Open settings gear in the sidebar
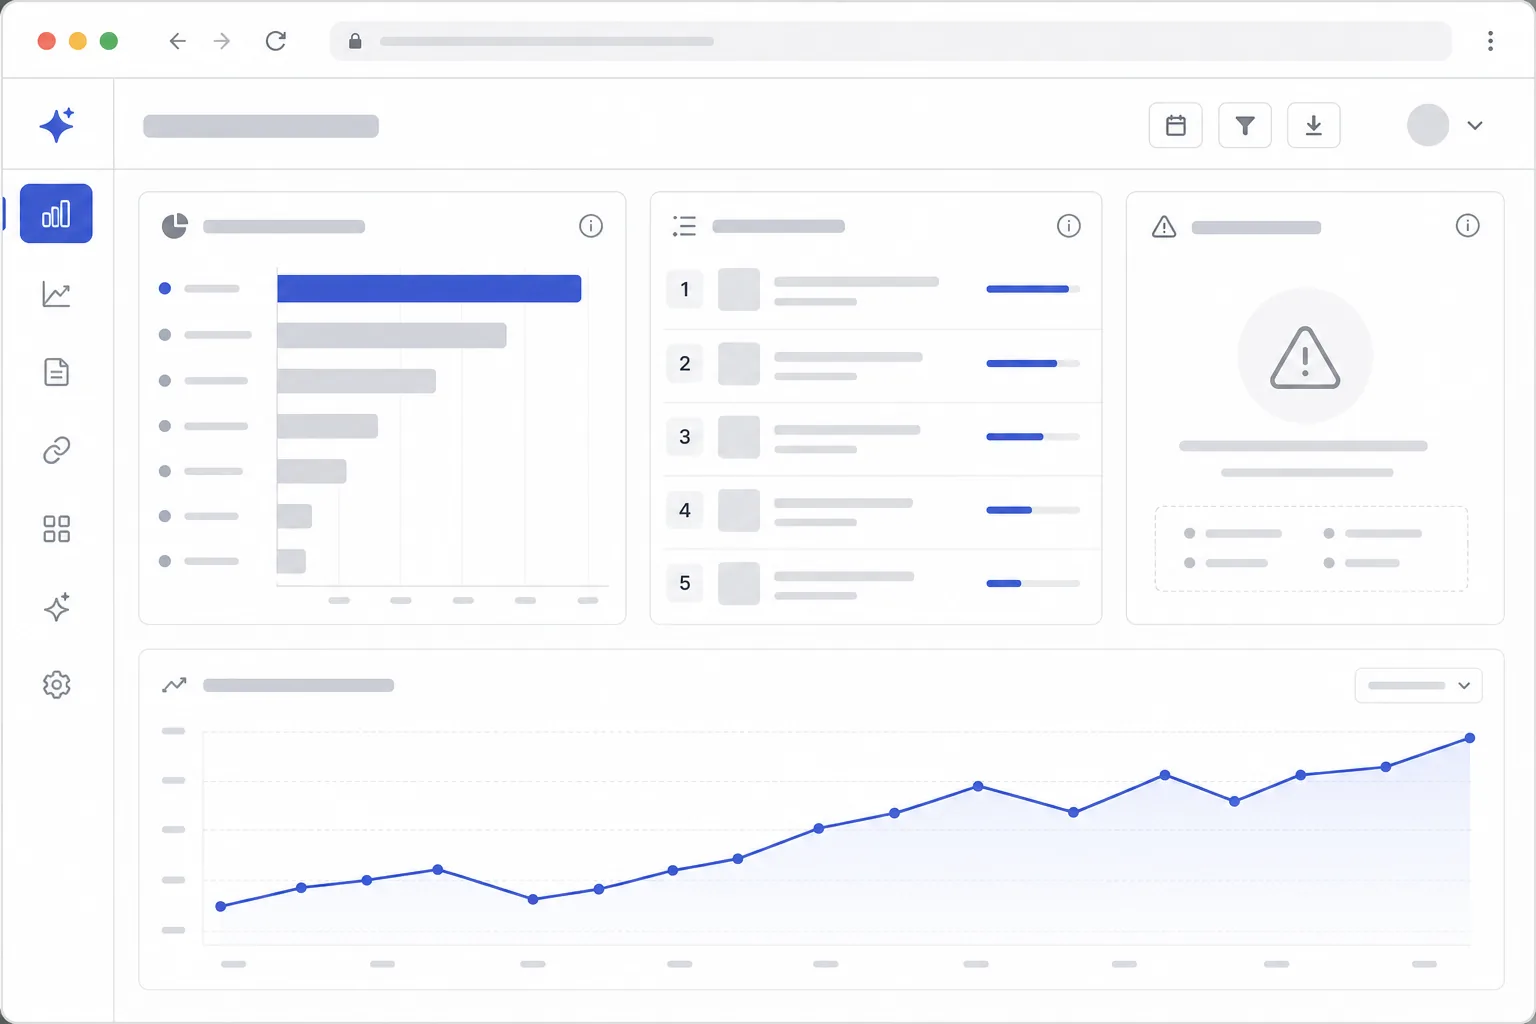Screen dimensions: 1536x1024 [x=56, y=685]
